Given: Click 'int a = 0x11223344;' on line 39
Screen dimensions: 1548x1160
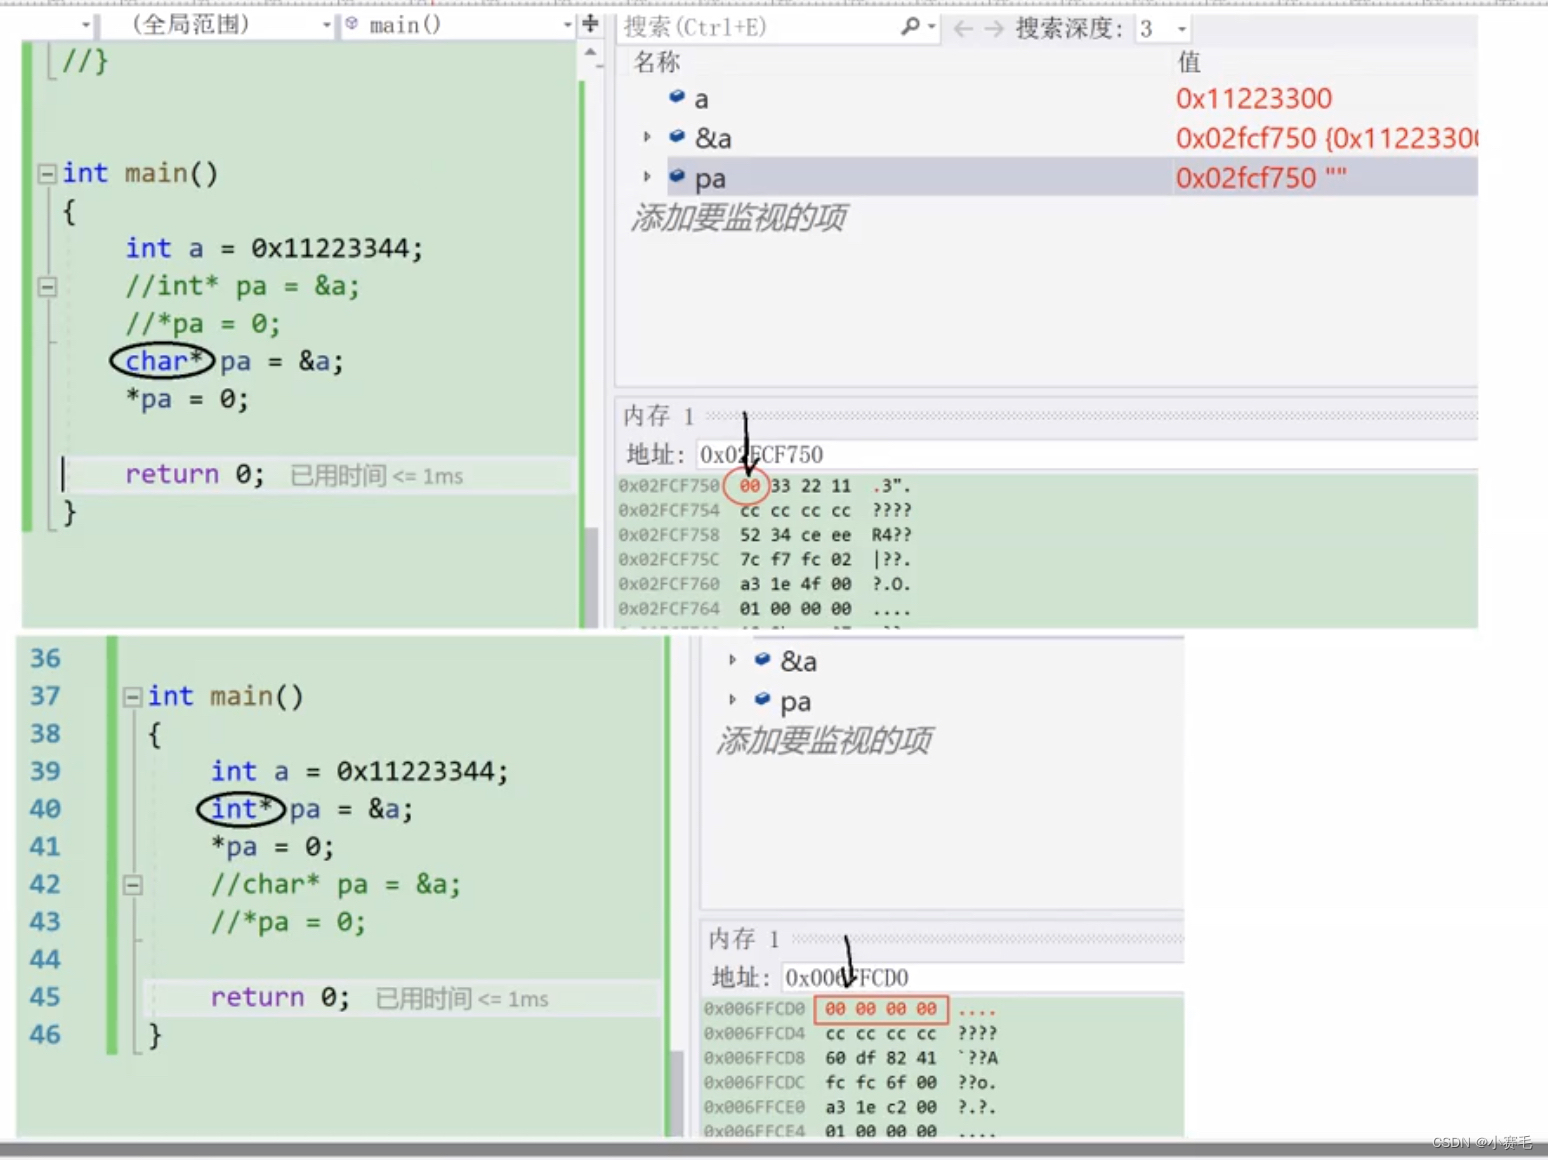Looking at the screenshot, I should tap(359, 771).
